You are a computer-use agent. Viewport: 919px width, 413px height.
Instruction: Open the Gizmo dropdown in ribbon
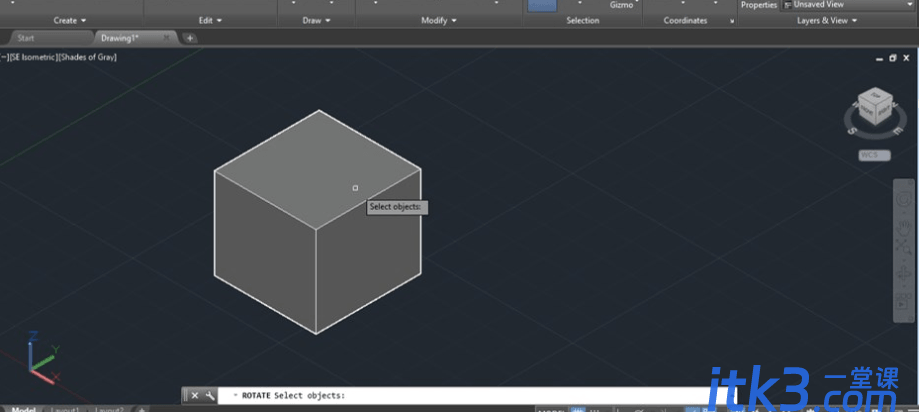tap(621, 5)
